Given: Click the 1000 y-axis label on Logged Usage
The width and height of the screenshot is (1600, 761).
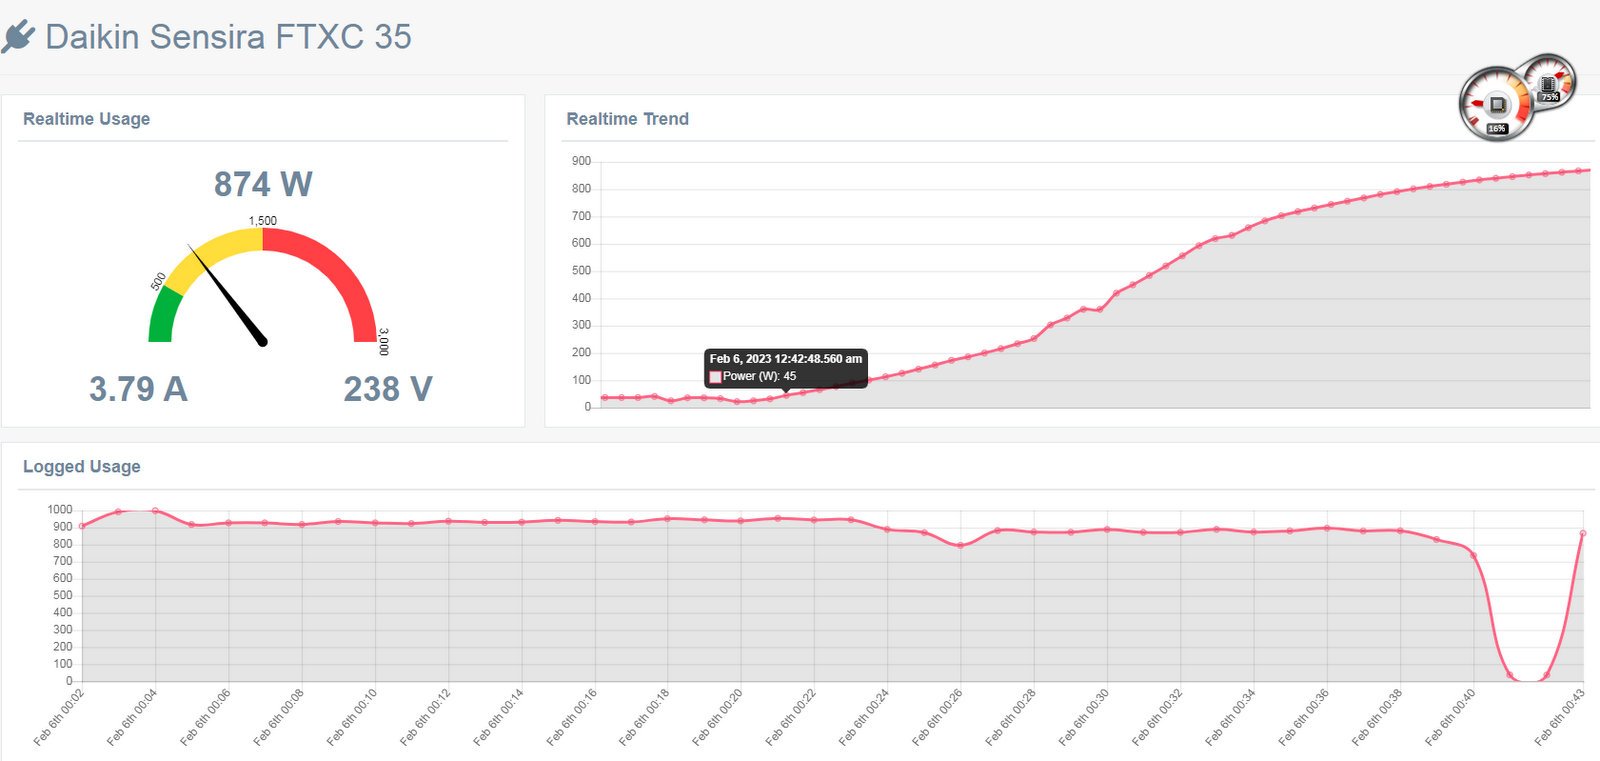Looking at the screenshot, I should pos(60,510).
